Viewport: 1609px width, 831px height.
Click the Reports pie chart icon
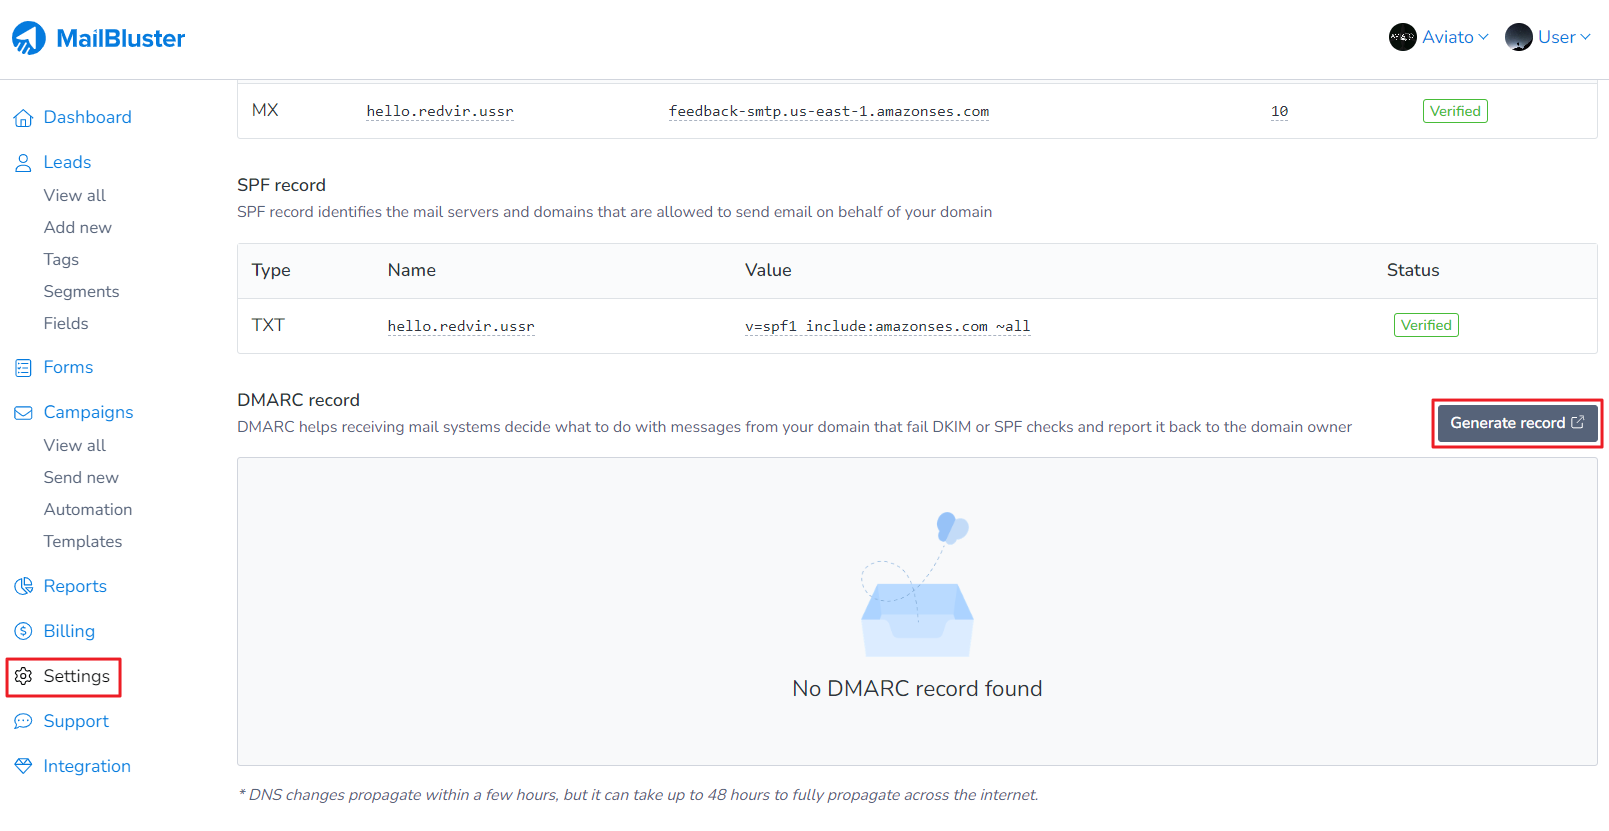pos(23,587)
